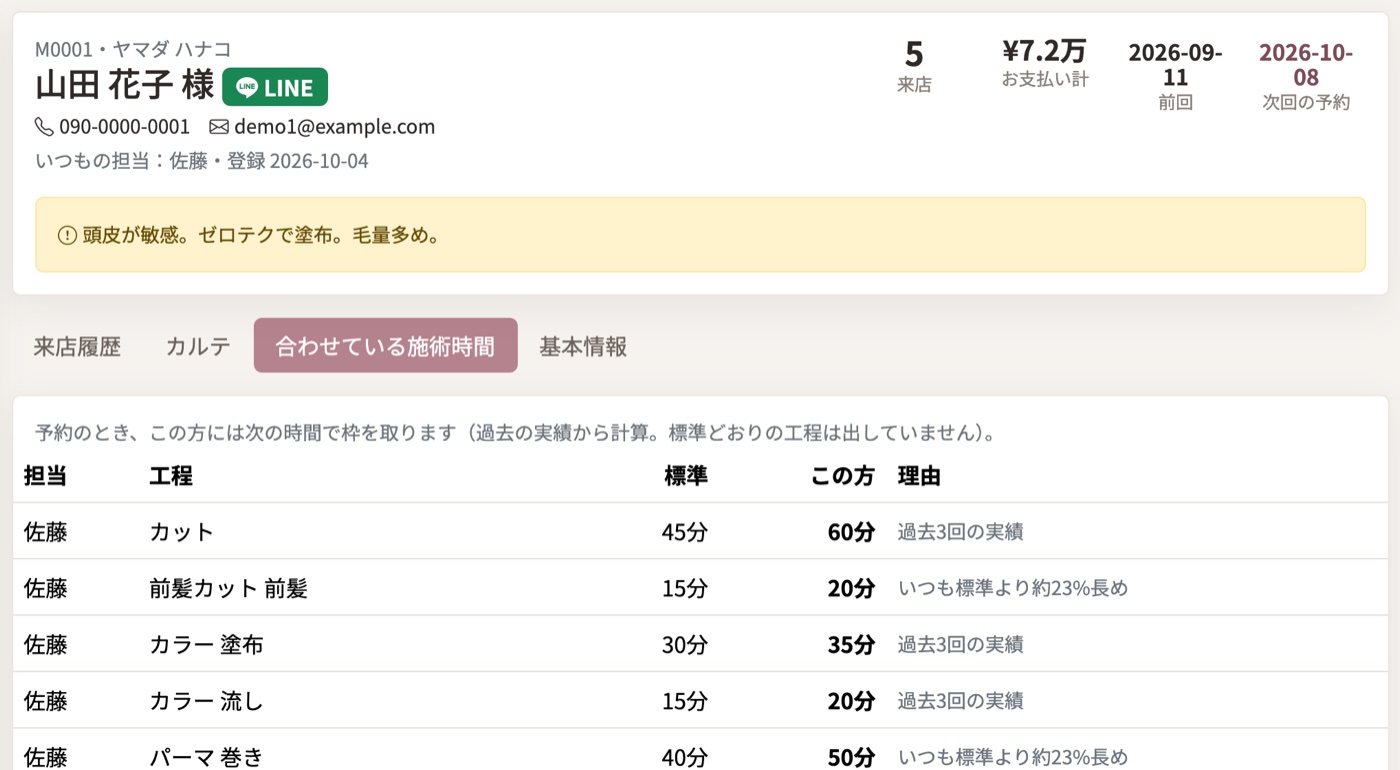This screenshot has width=1400, height=770.
Task: Click the 標準 column header
Action: [686, 476]
